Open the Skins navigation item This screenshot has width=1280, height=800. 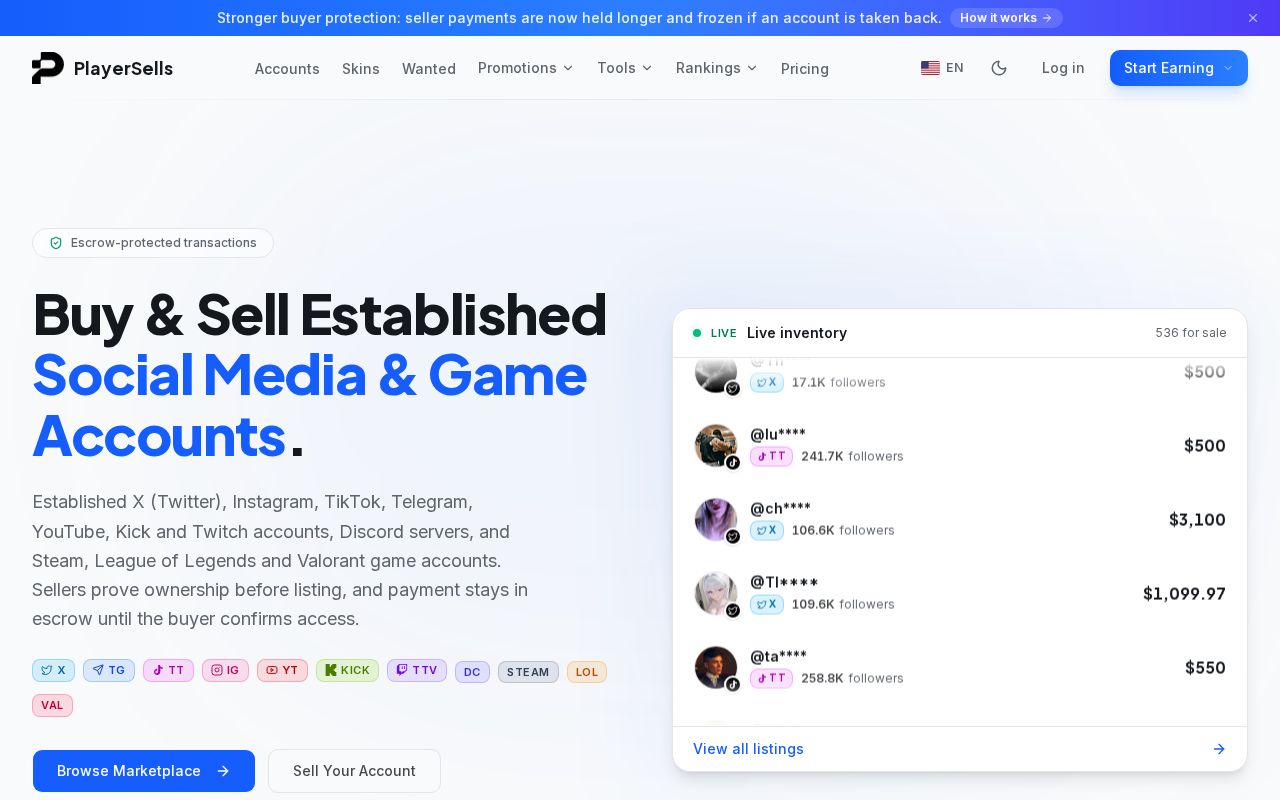tap(361, 69)
